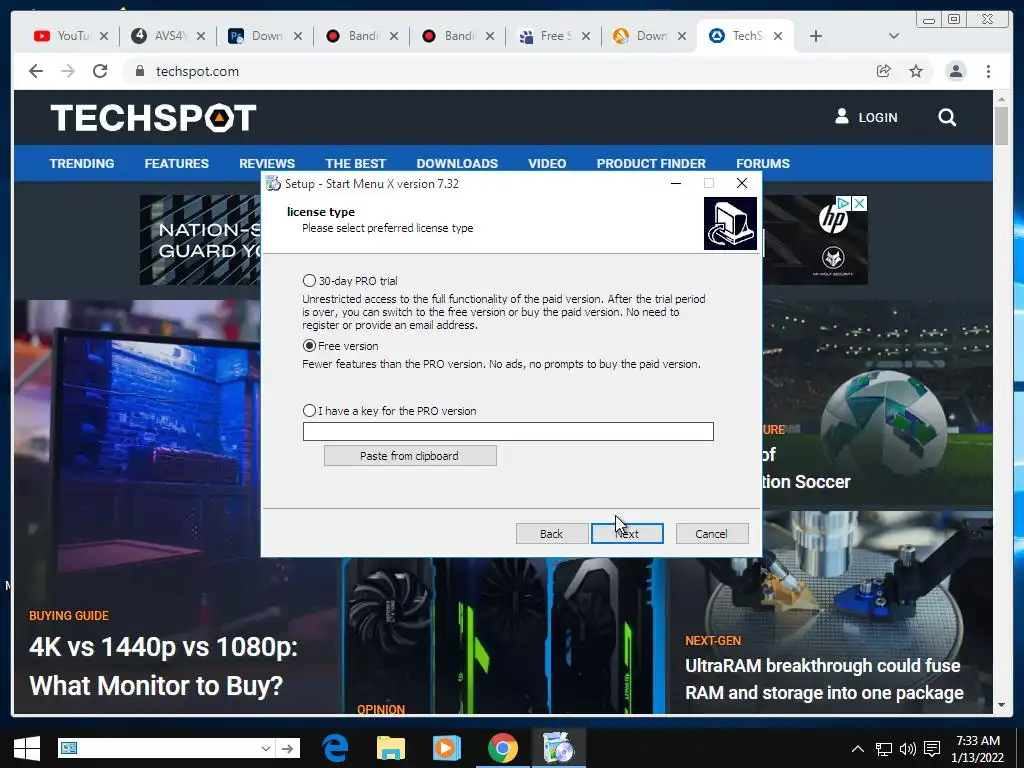The height and width of the screenshot is (768, 1024).
Task: Bookmark this page with the star
Action: [916, 71]
